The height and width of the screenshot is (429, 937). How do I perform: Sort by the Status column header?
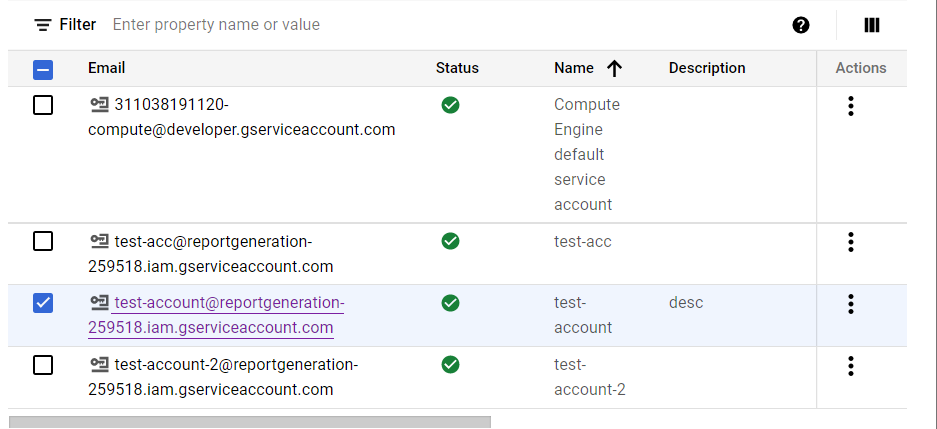(457, 68)
